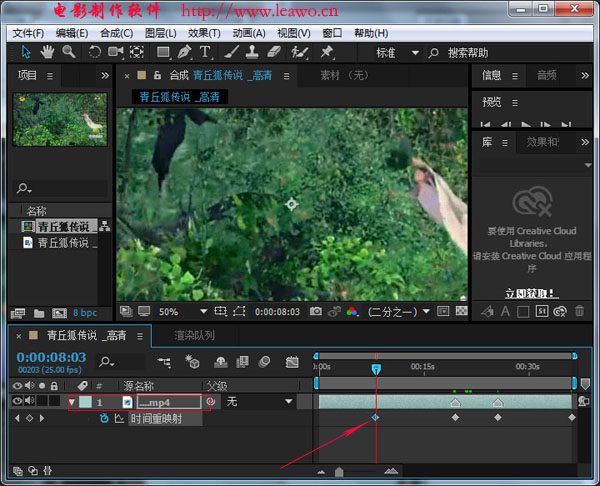The width and height of the screenshot is (600, 486).
Task: Open the 50% magnification dropdown
Action: [204, 311]
